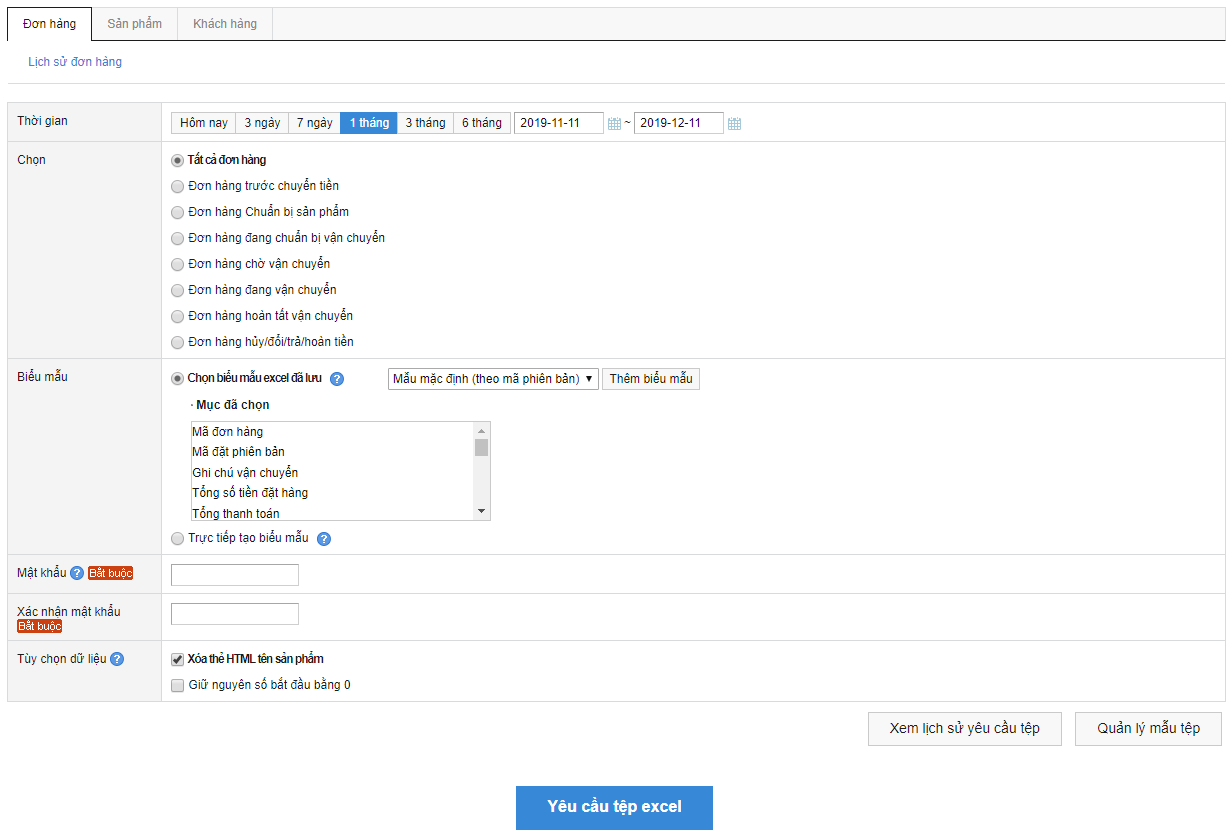The width and height of the screenshot is (1231, 837).
Task: Open Xem lịch sử yêu cầu tệp
Action: tap(964, 729)
